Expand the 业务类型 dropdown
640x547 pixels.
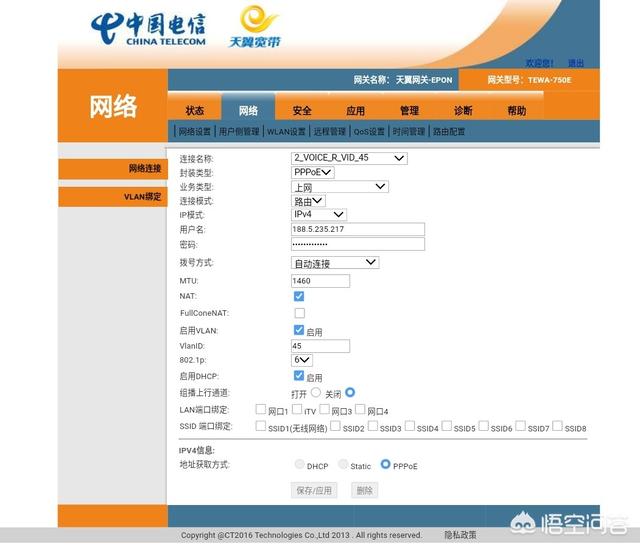[340, 187]
